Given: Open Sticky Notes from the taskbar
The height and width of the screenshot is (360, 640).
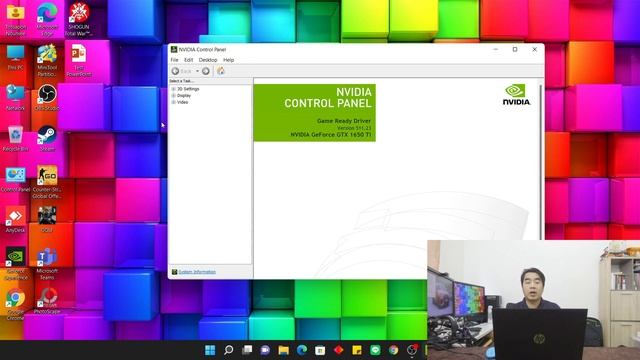Looking at the screenshot, I should point(357,350).
